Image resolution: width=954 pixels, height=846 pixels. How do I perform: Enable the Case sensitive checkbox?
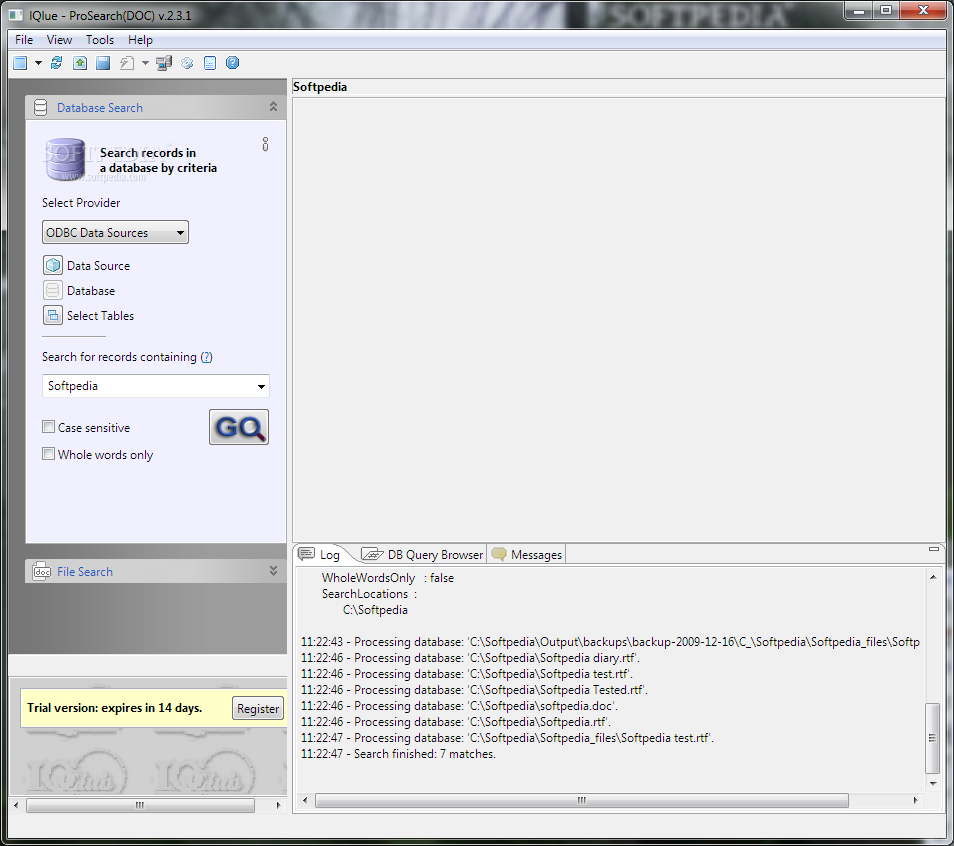tap(49, 427)
